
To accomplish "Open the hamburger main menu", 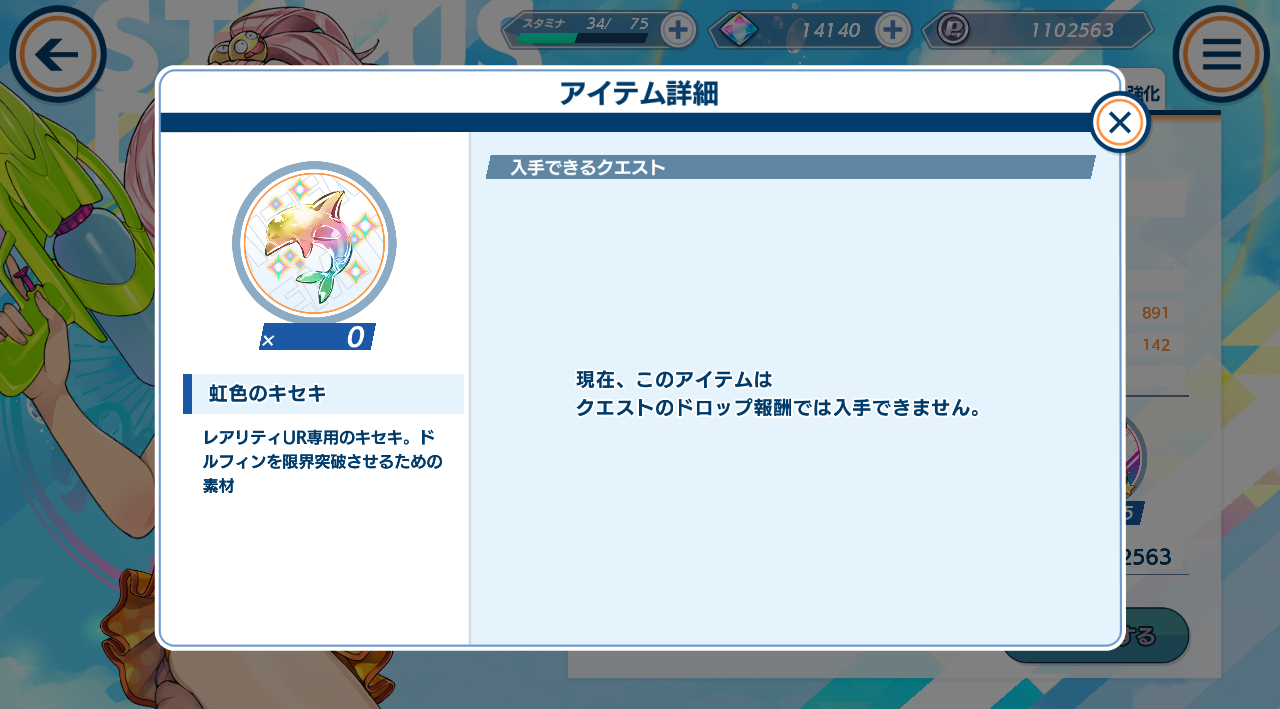I will [x=1221, y=54].
